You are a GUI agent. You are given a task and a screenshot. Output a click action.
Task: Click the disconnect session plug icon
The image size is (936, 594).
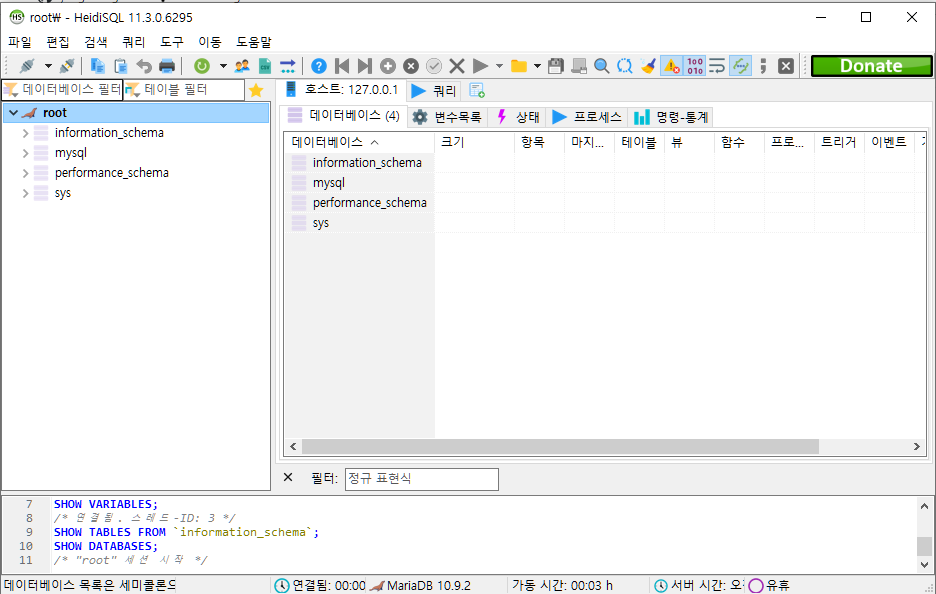pyautogui.click(x=67, y=66)
